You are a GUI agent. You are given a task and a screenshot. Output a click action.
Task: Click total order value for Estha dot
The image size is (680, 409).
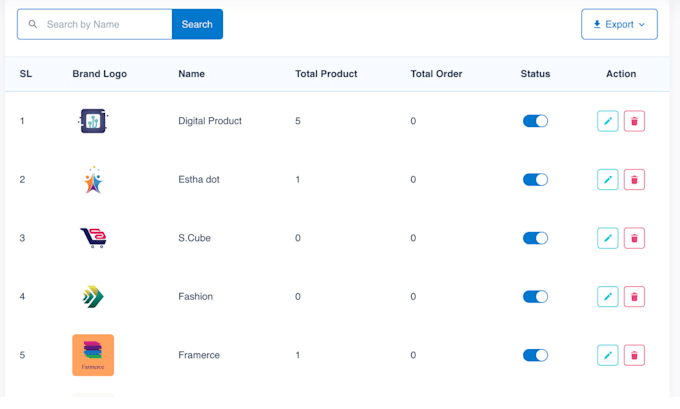pos(413,180)
